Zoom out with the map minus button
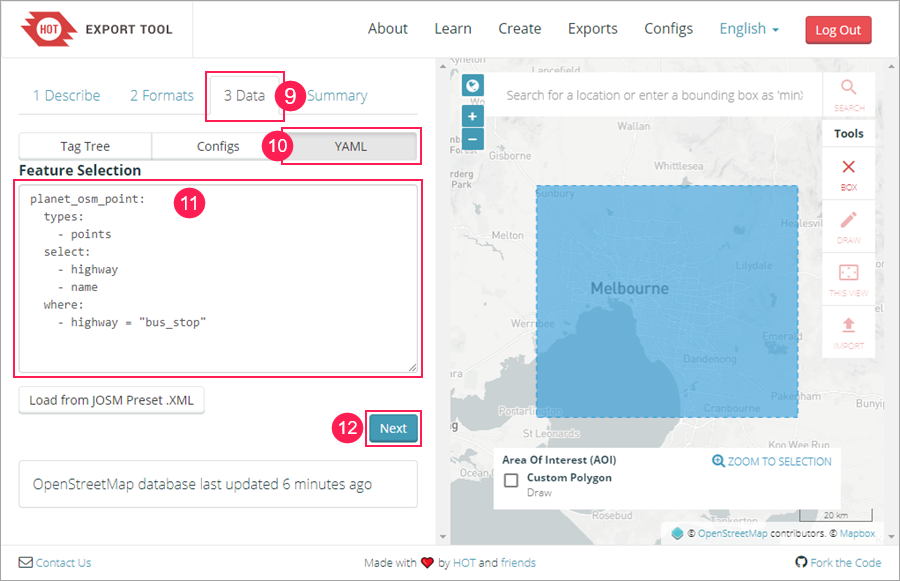Viewport: 900px width, 581px height. (472, 139)
